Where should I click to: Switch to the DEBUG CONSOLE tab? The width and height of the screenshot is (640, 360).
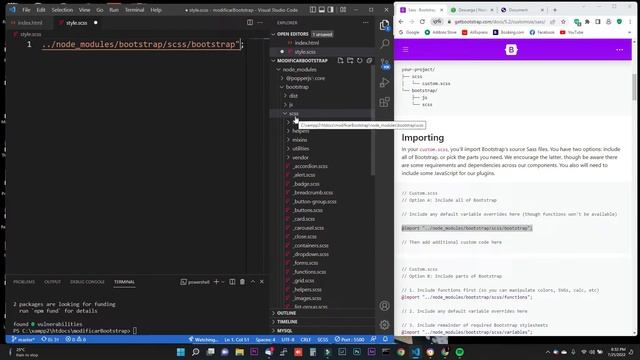tap(87, 282)
